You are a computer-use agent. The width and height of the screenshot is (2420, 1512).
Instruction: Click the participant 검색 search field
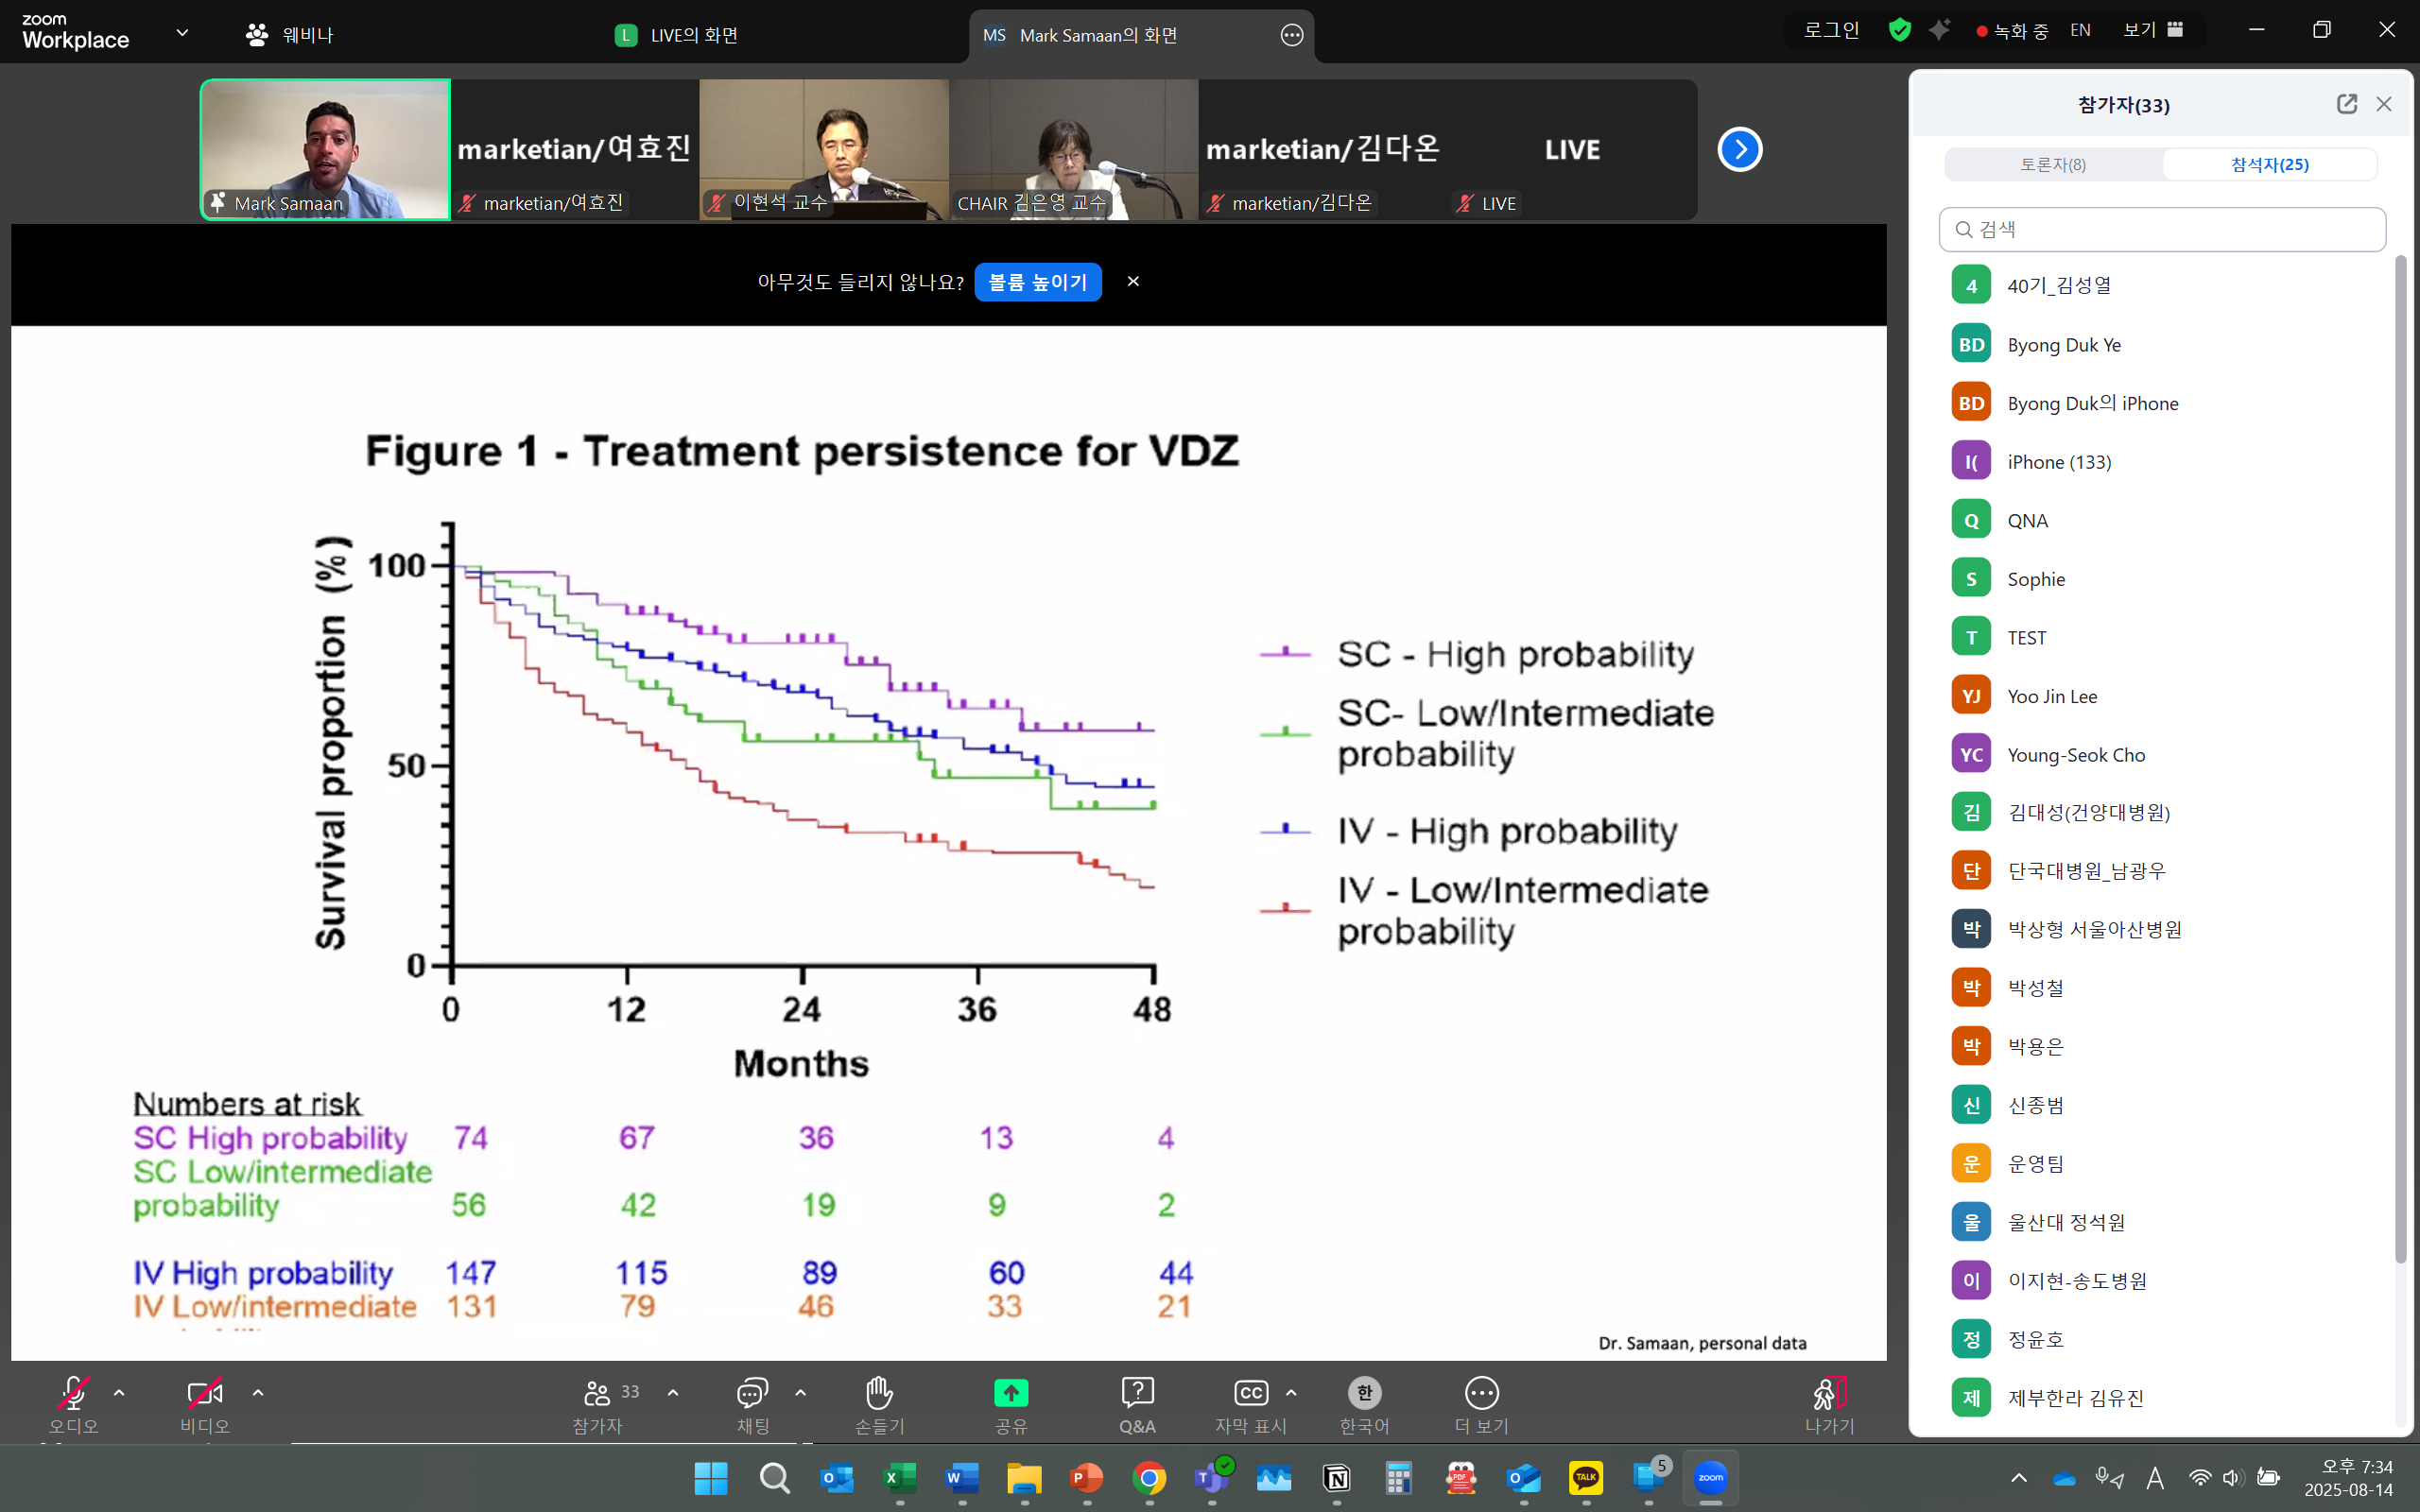point(2162,230)
